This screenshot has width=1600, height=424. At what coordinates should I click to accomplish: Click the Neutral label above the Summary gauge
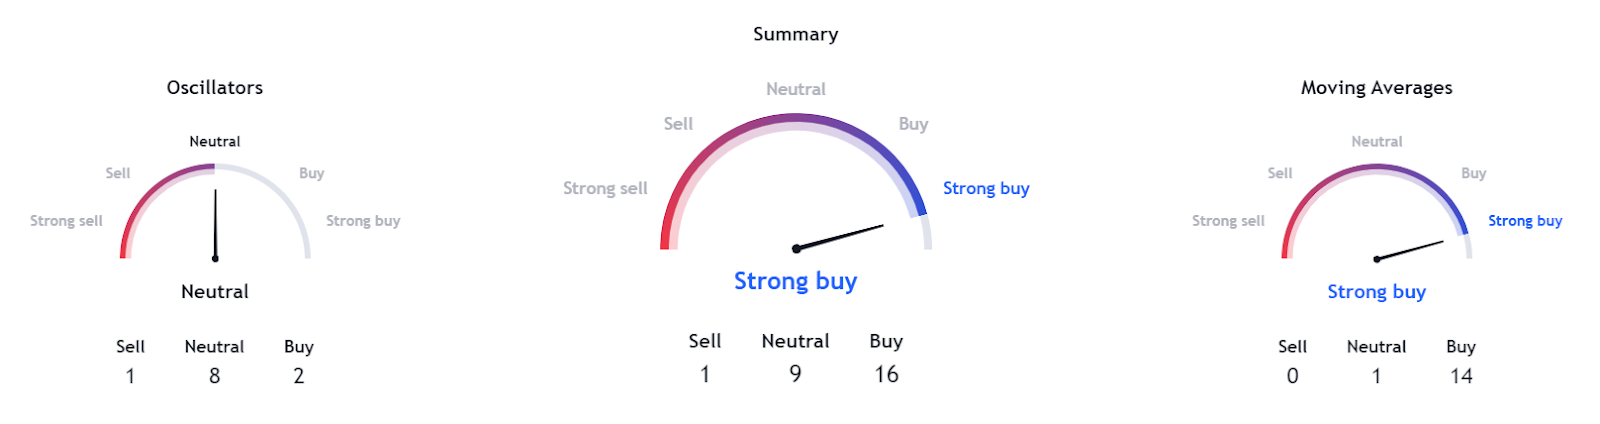click(796, 89)
